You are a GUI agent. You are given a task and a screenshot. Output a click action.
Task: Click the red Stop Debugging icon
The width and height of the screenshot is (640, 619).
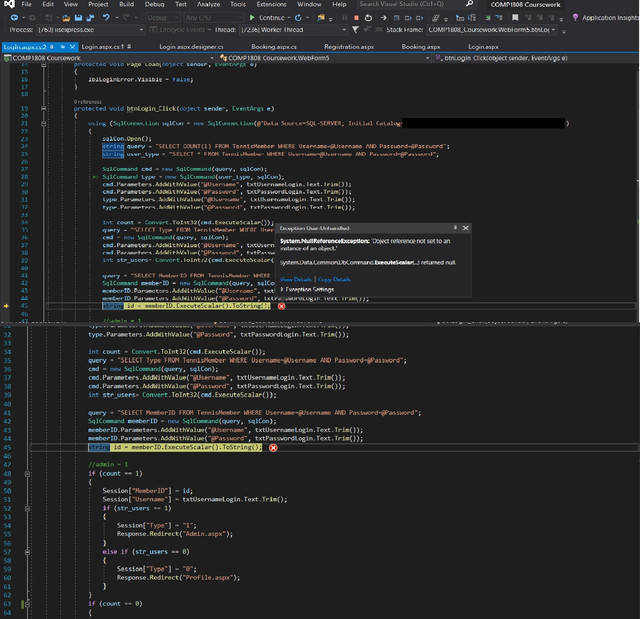(356, 18)
